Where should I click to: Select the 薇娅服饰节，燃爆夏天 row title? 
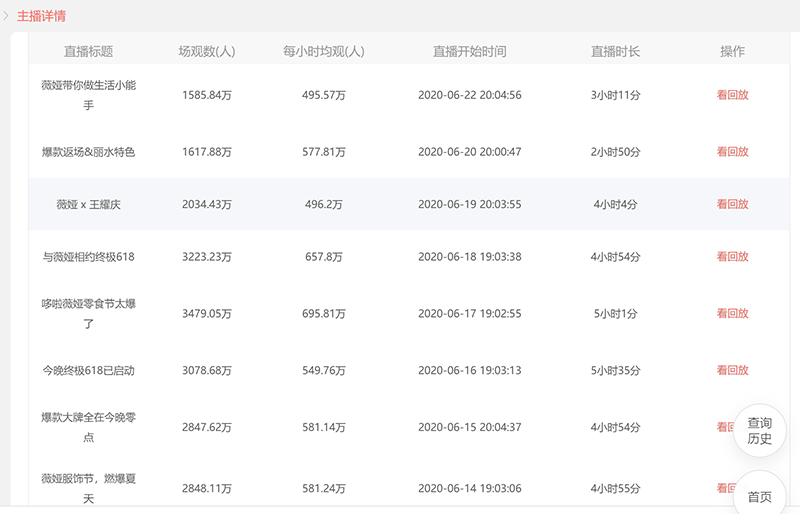coord(88,488)
